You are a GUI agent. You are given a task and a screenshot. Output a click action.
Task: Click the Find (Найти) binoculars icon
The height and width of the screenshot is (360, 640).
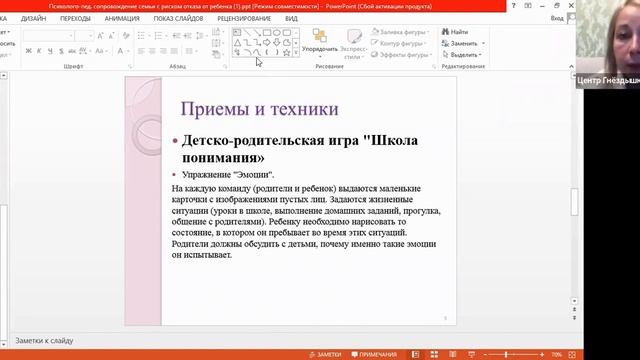(445, 32)
